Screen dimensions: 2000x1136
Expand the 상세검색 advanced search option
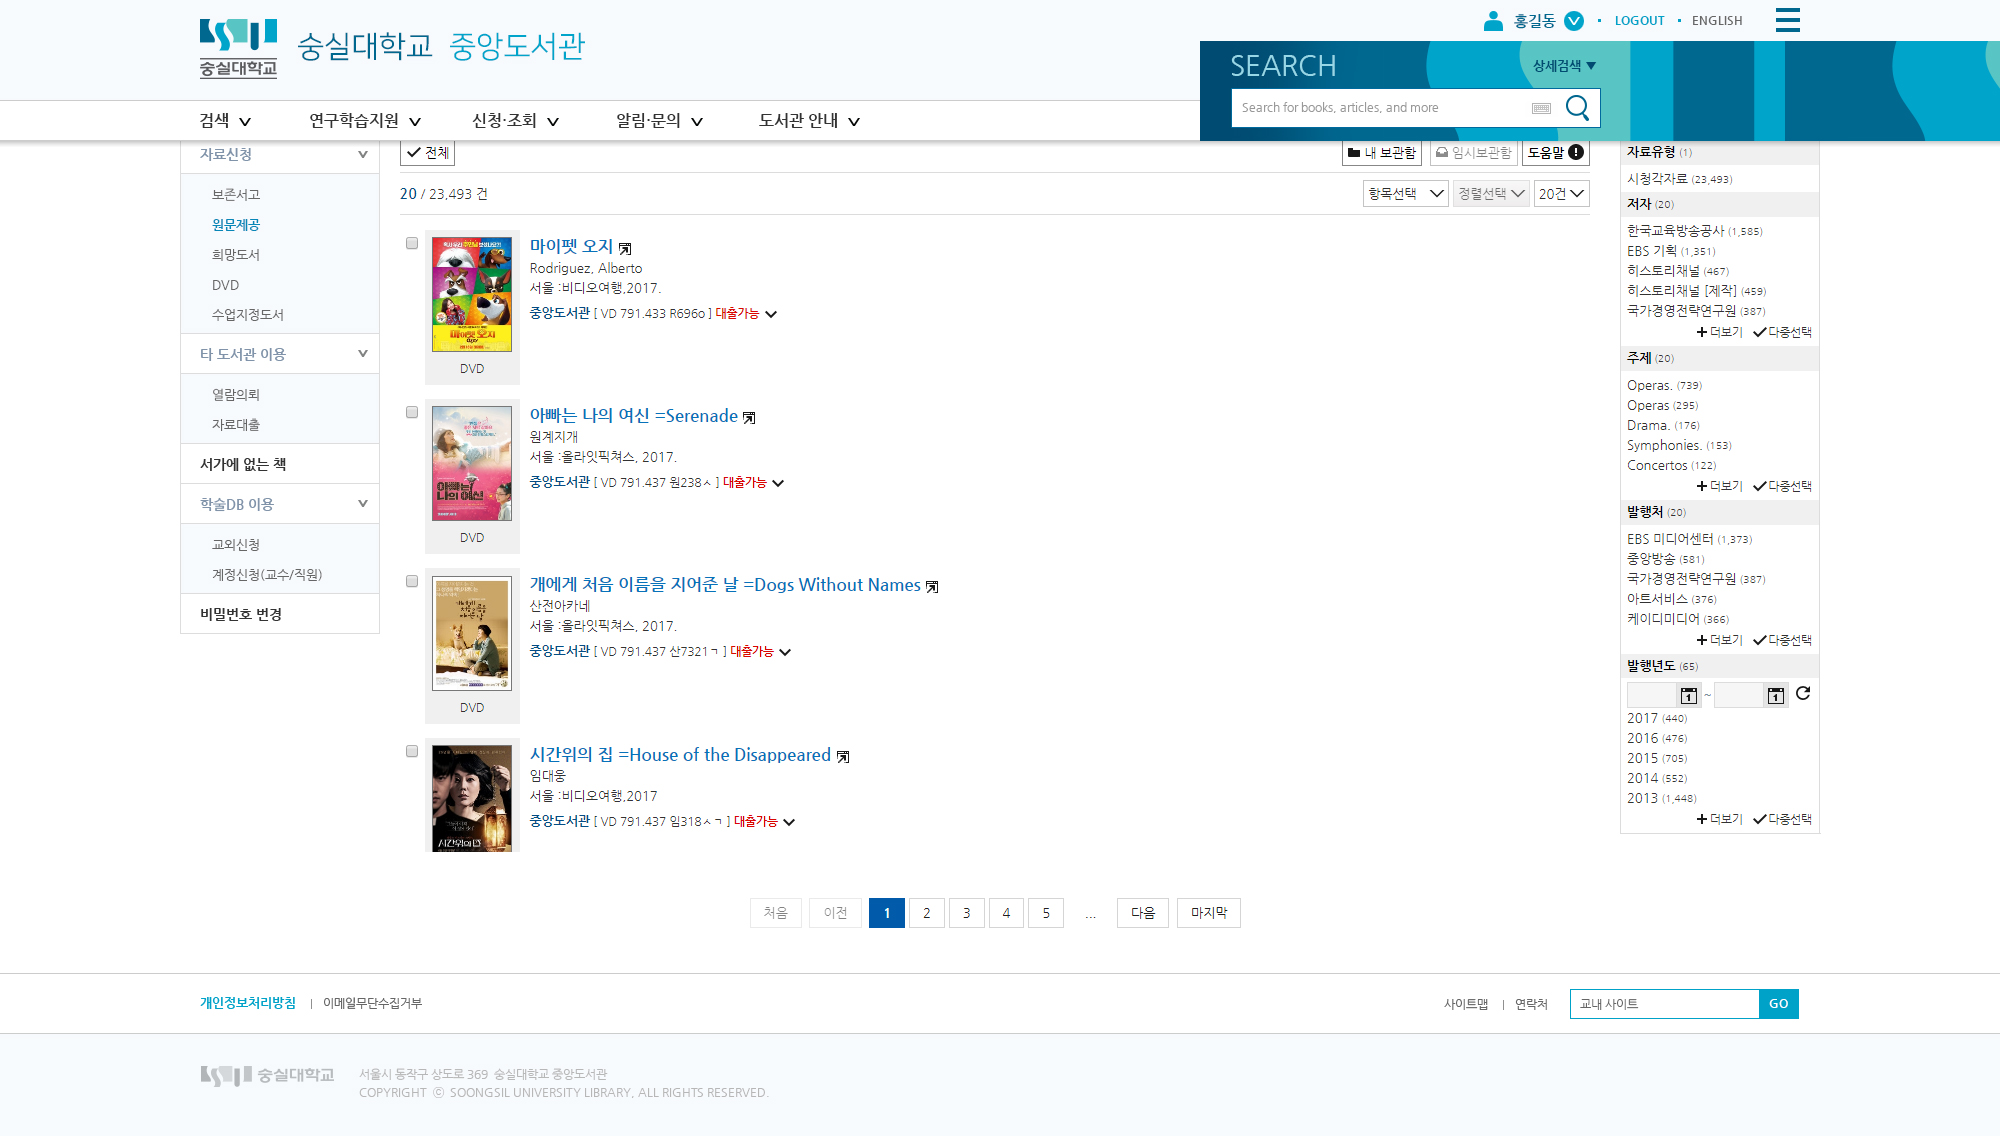(x=1564, y=66)
